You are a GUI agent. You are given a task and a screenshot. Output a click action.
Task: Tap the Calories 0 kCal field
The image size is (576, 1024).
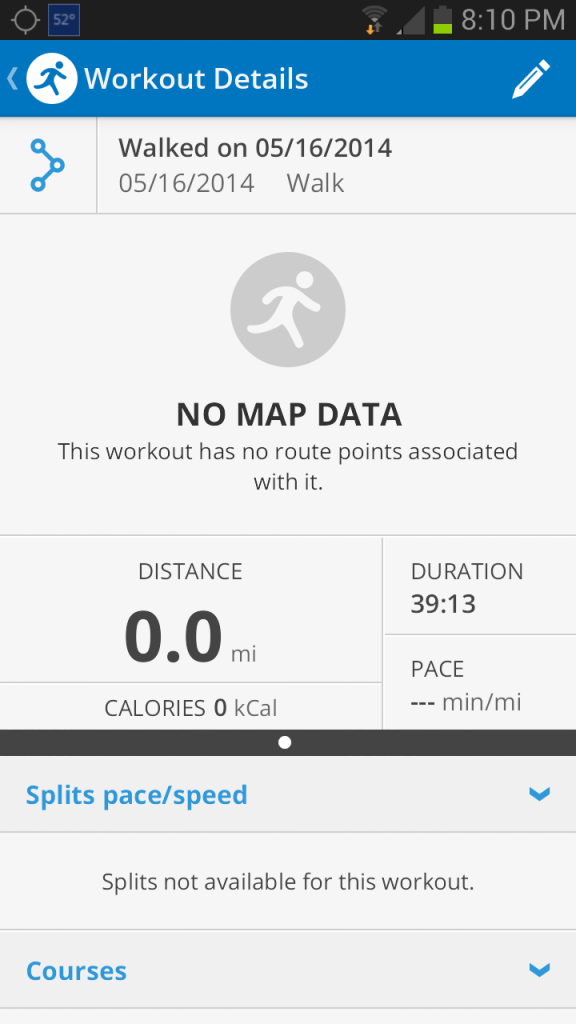191,708
